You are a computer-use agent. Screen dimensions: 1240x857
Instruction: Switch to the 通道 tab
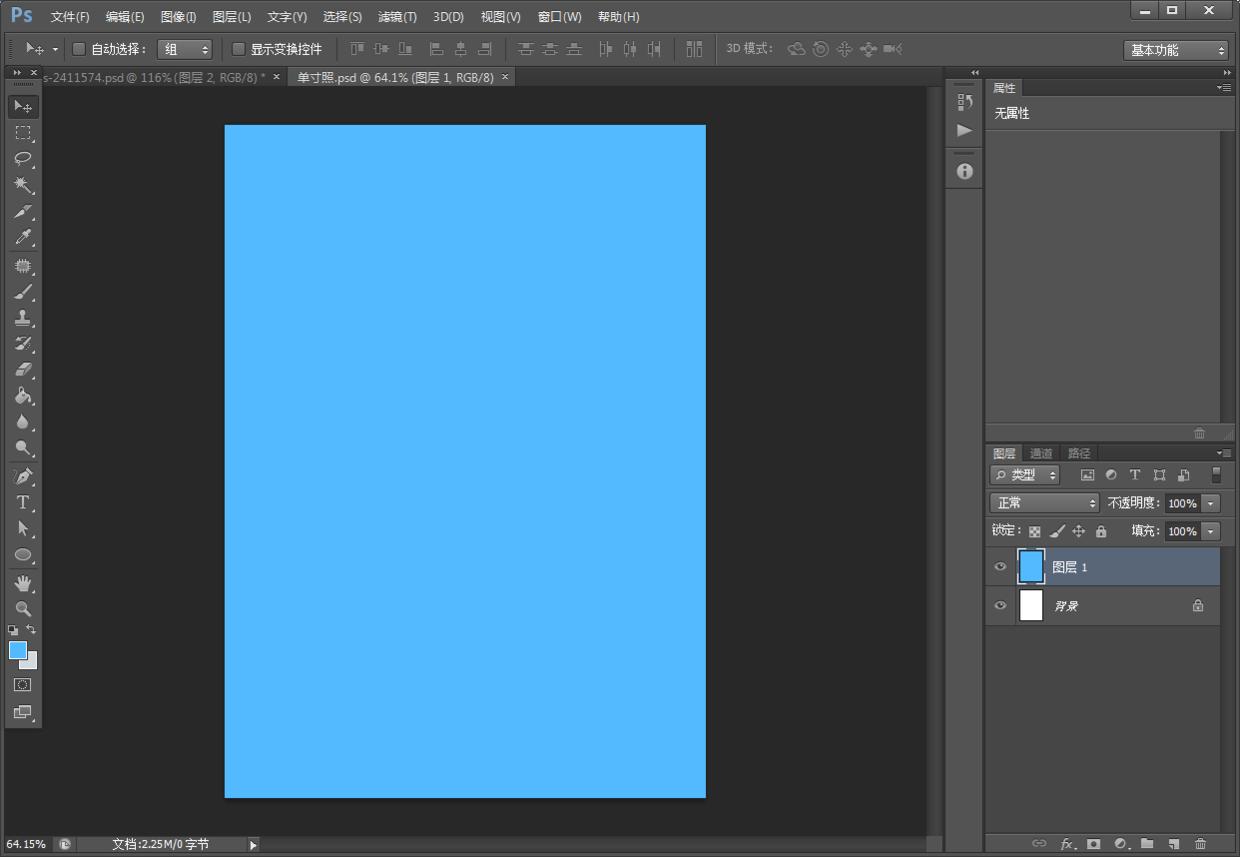click(x=1041, y=453)
